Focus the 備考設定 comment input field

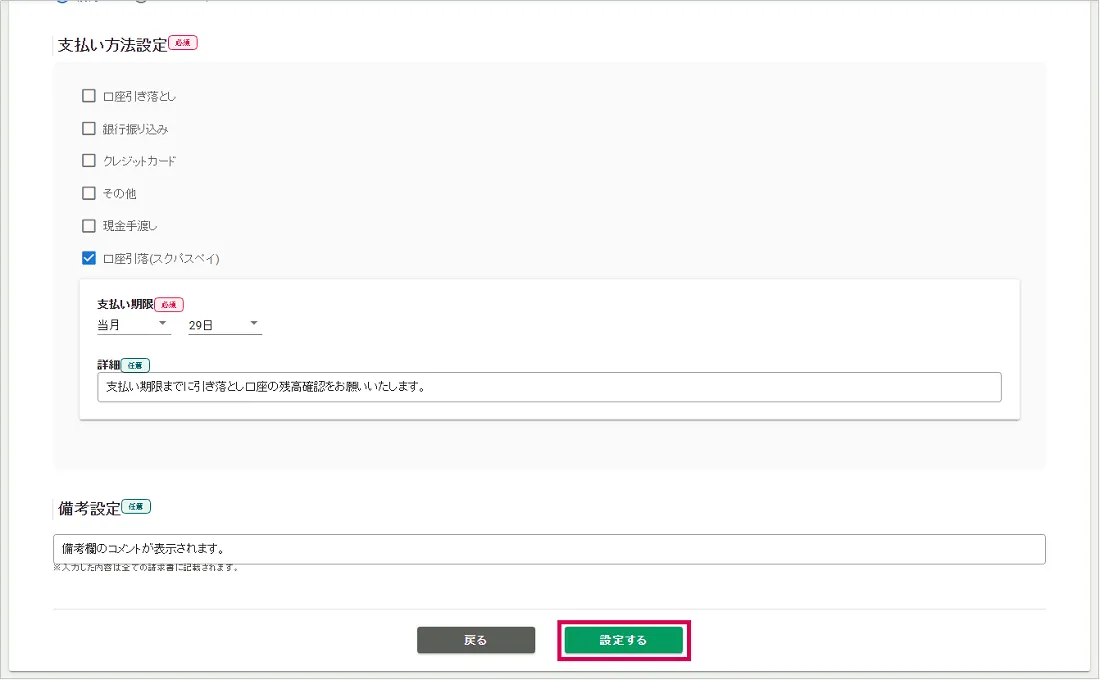(549, 549)
